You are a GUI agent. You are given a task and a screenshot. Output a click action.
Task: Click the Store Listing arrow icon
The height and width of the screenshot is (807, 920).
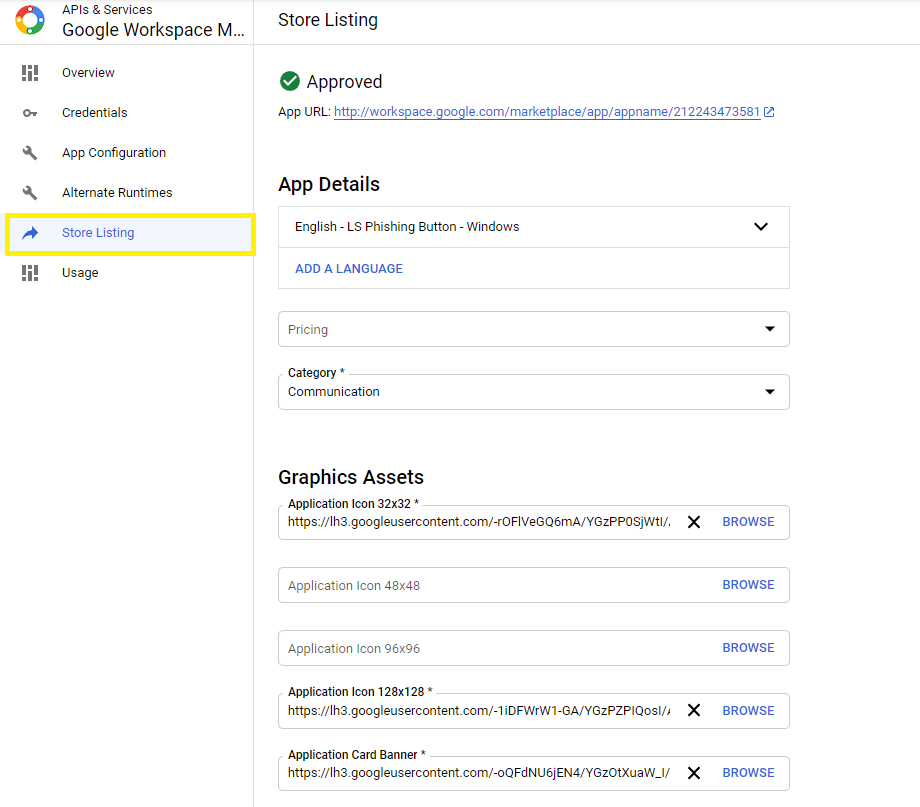tap(30, 233)
